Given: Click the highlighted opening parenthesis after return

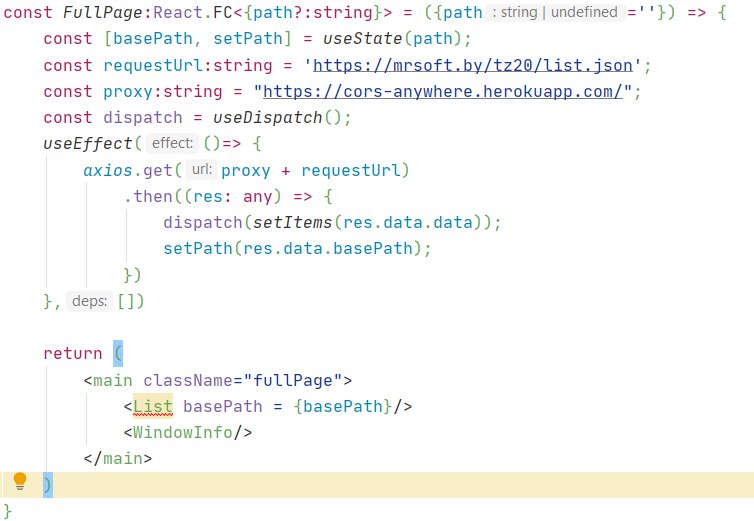Looking at the screenshot, I should coord(118,353).
